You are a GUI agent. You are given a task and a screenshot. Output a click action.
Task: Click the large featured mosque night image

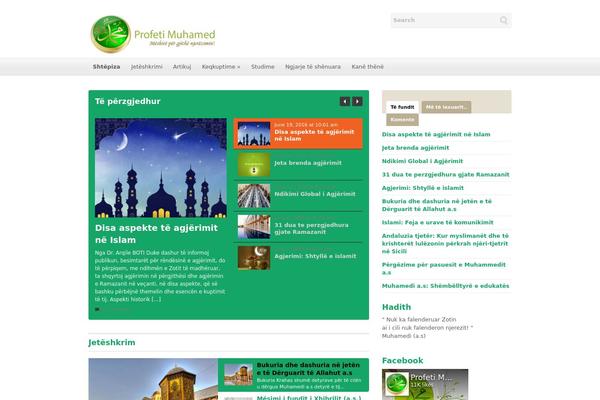[161, 168]
